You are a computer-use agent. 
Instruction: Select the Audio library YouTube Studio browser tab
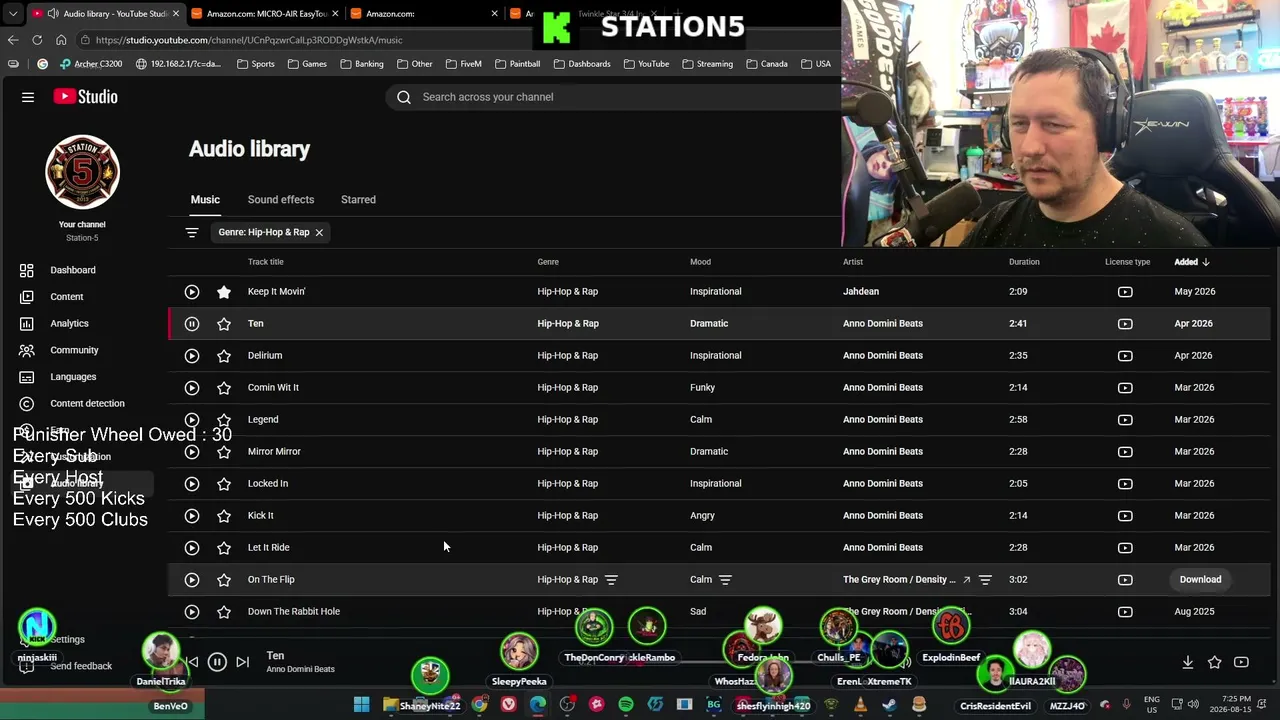106,14
